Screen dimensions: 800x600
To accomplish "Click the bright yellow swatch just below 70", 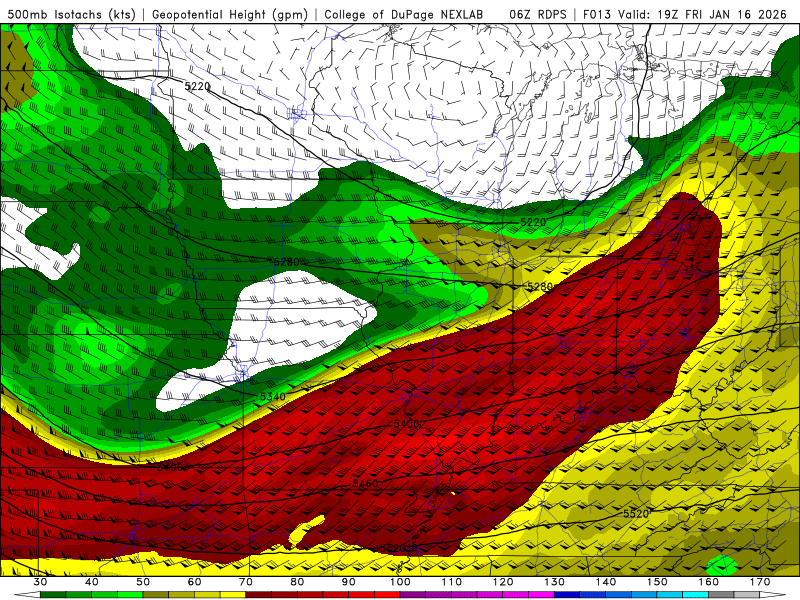I will coord(233,594).
